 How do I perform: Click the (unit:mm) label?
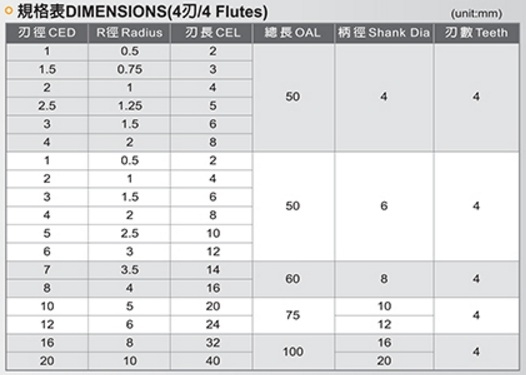pyautogui.click(x=476, y=14)
